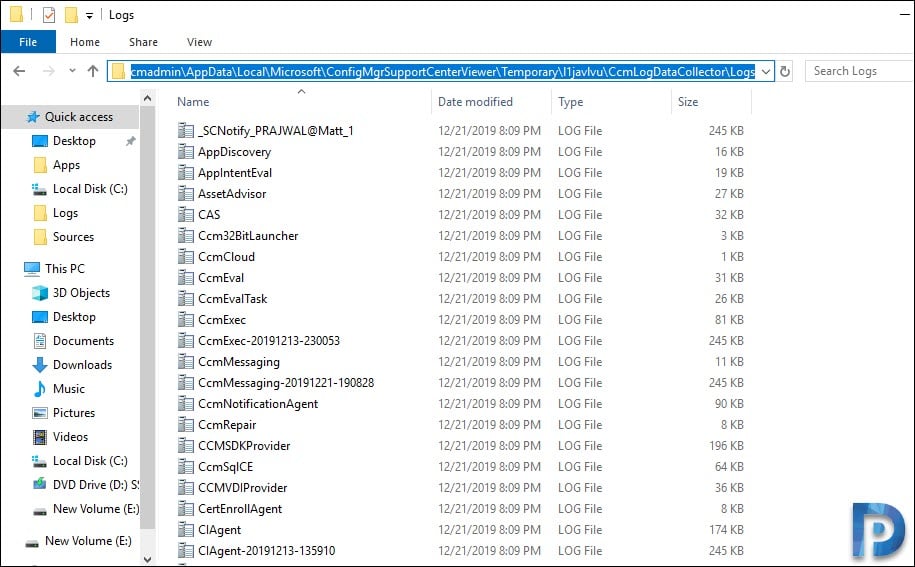Select the CertEnrollAgent file name
Image resolution: width=915 pixels, height=567 pixels.
(x=240, y=509)
